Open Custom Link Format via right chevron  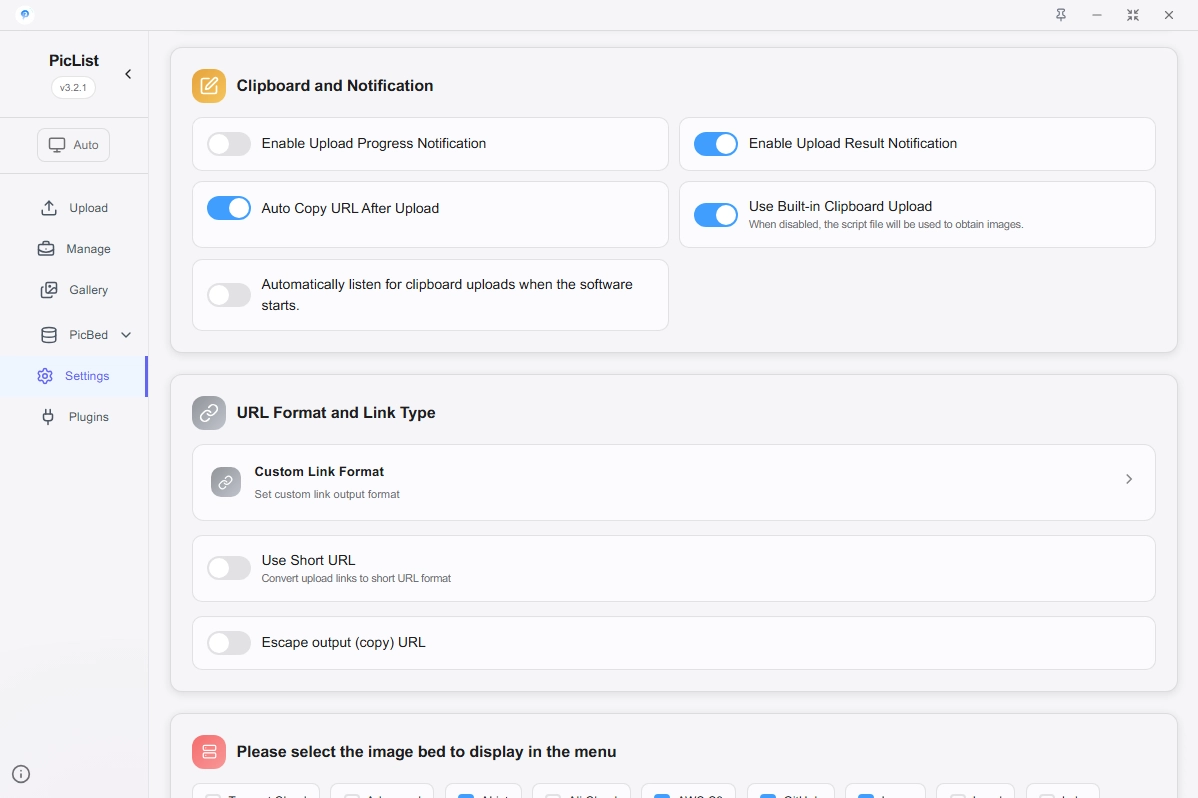[1128, 479]
